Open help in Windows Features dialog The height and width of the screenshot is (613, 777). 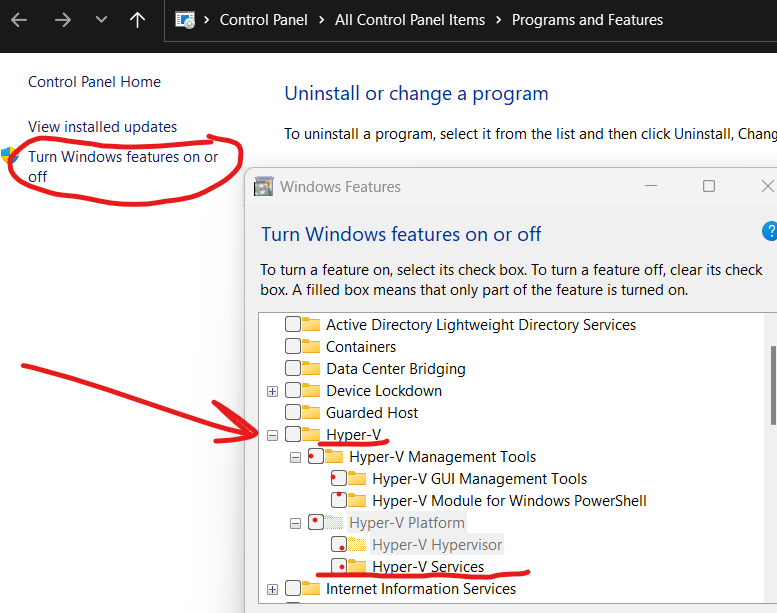[x=770, y=231]
